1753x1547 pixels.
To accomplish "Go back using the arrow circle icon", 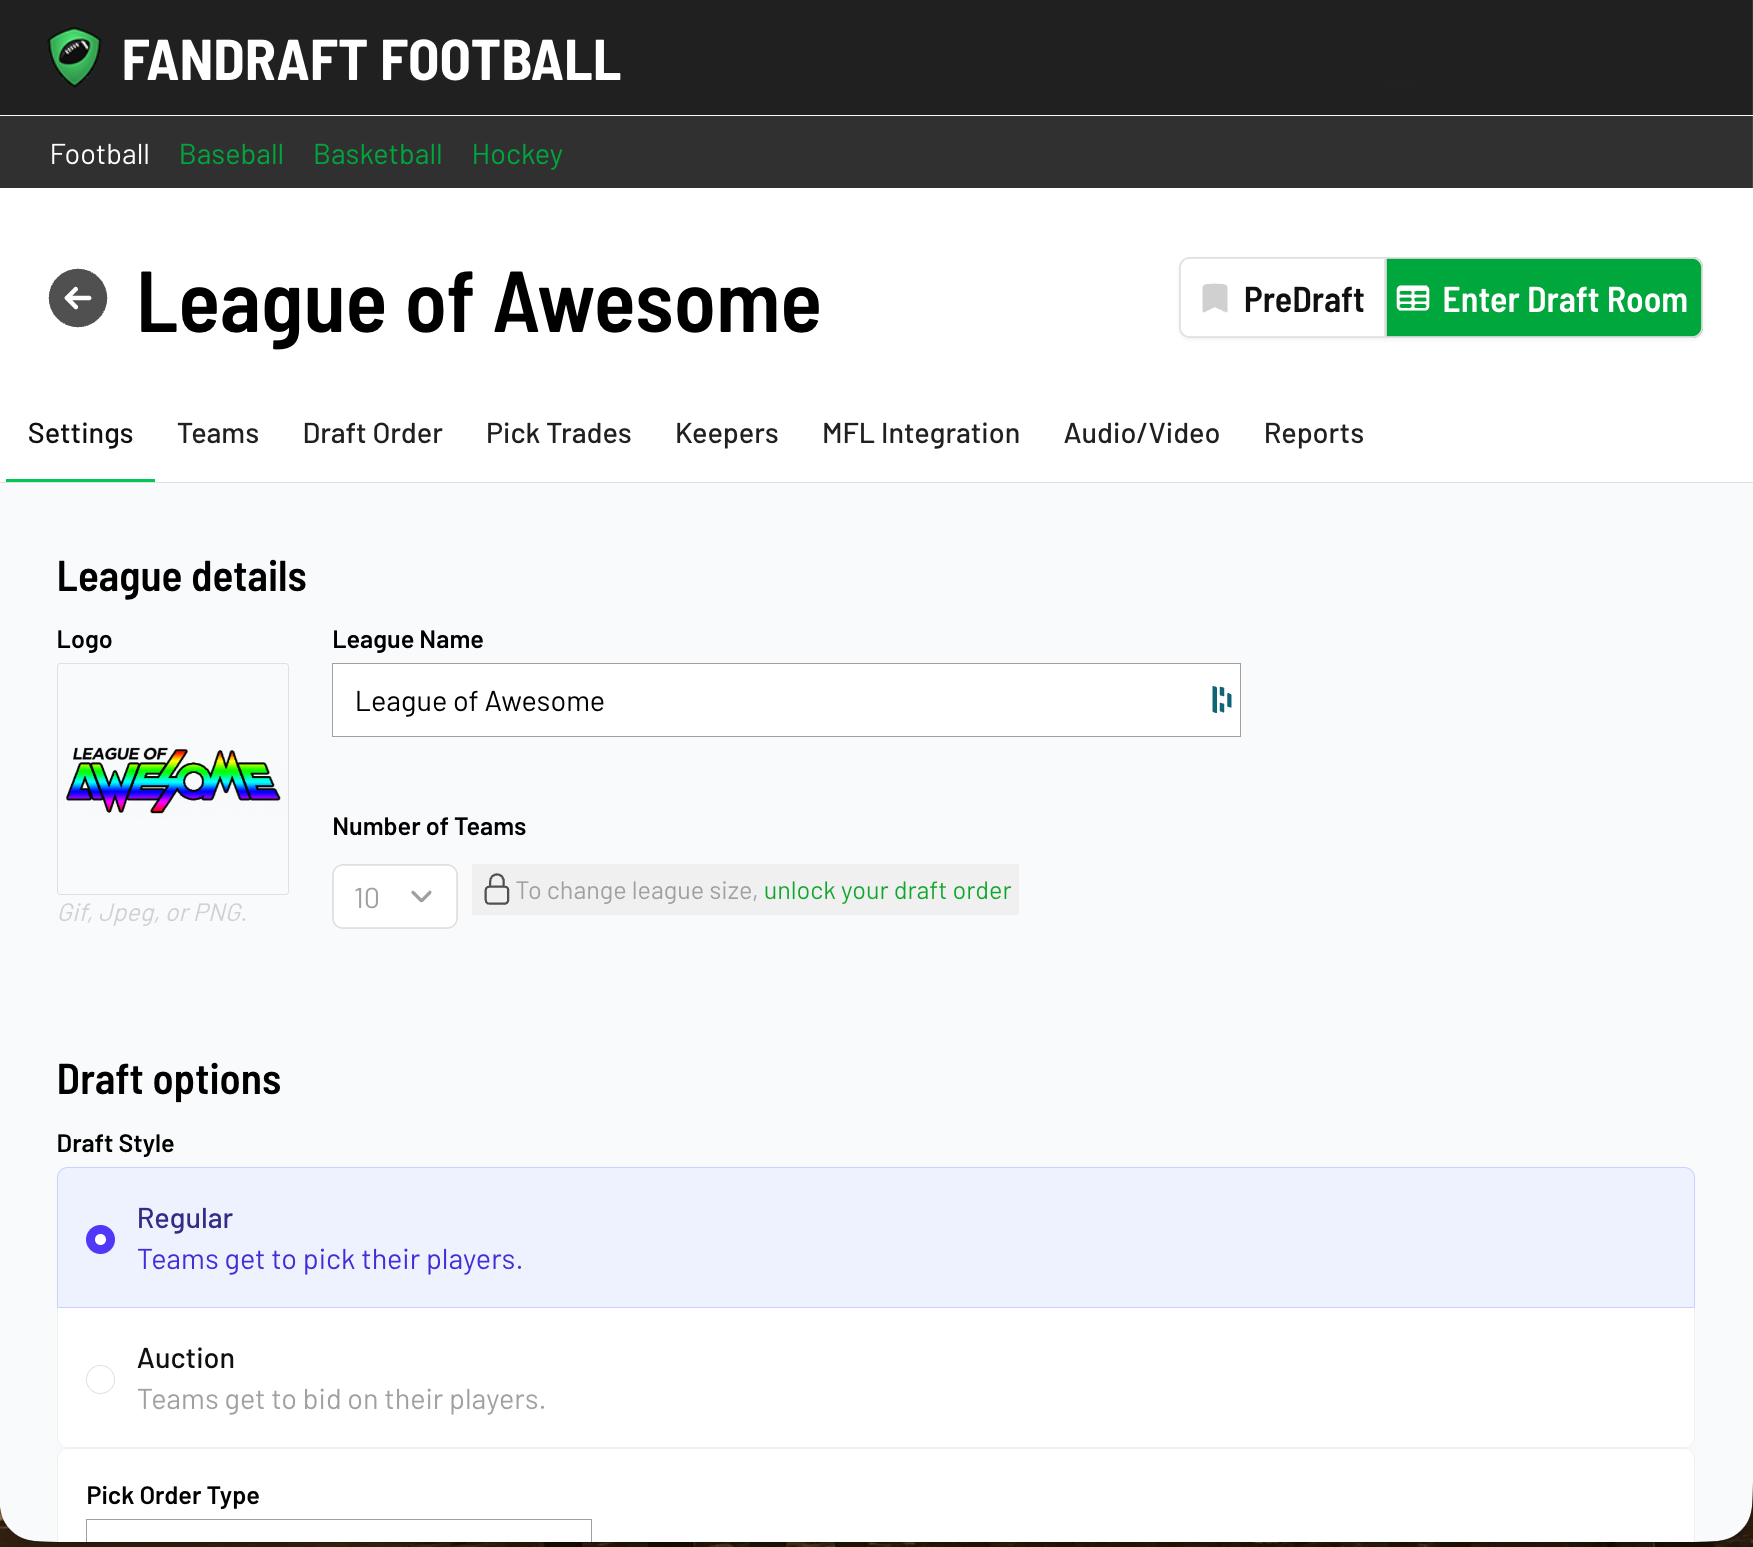I will (78, 298).
